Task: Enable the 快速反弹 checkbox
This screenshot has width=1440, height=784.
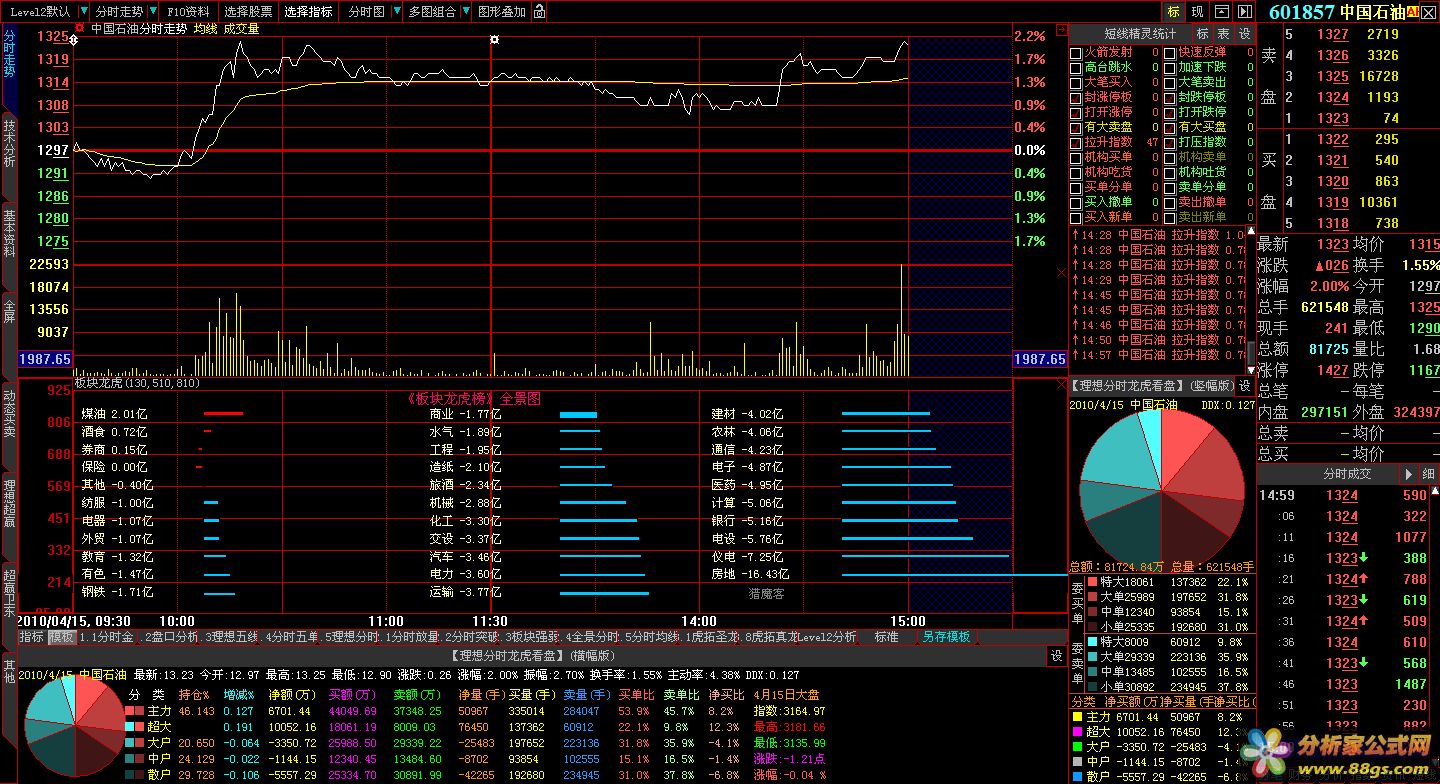Action: coord(1169,52)
